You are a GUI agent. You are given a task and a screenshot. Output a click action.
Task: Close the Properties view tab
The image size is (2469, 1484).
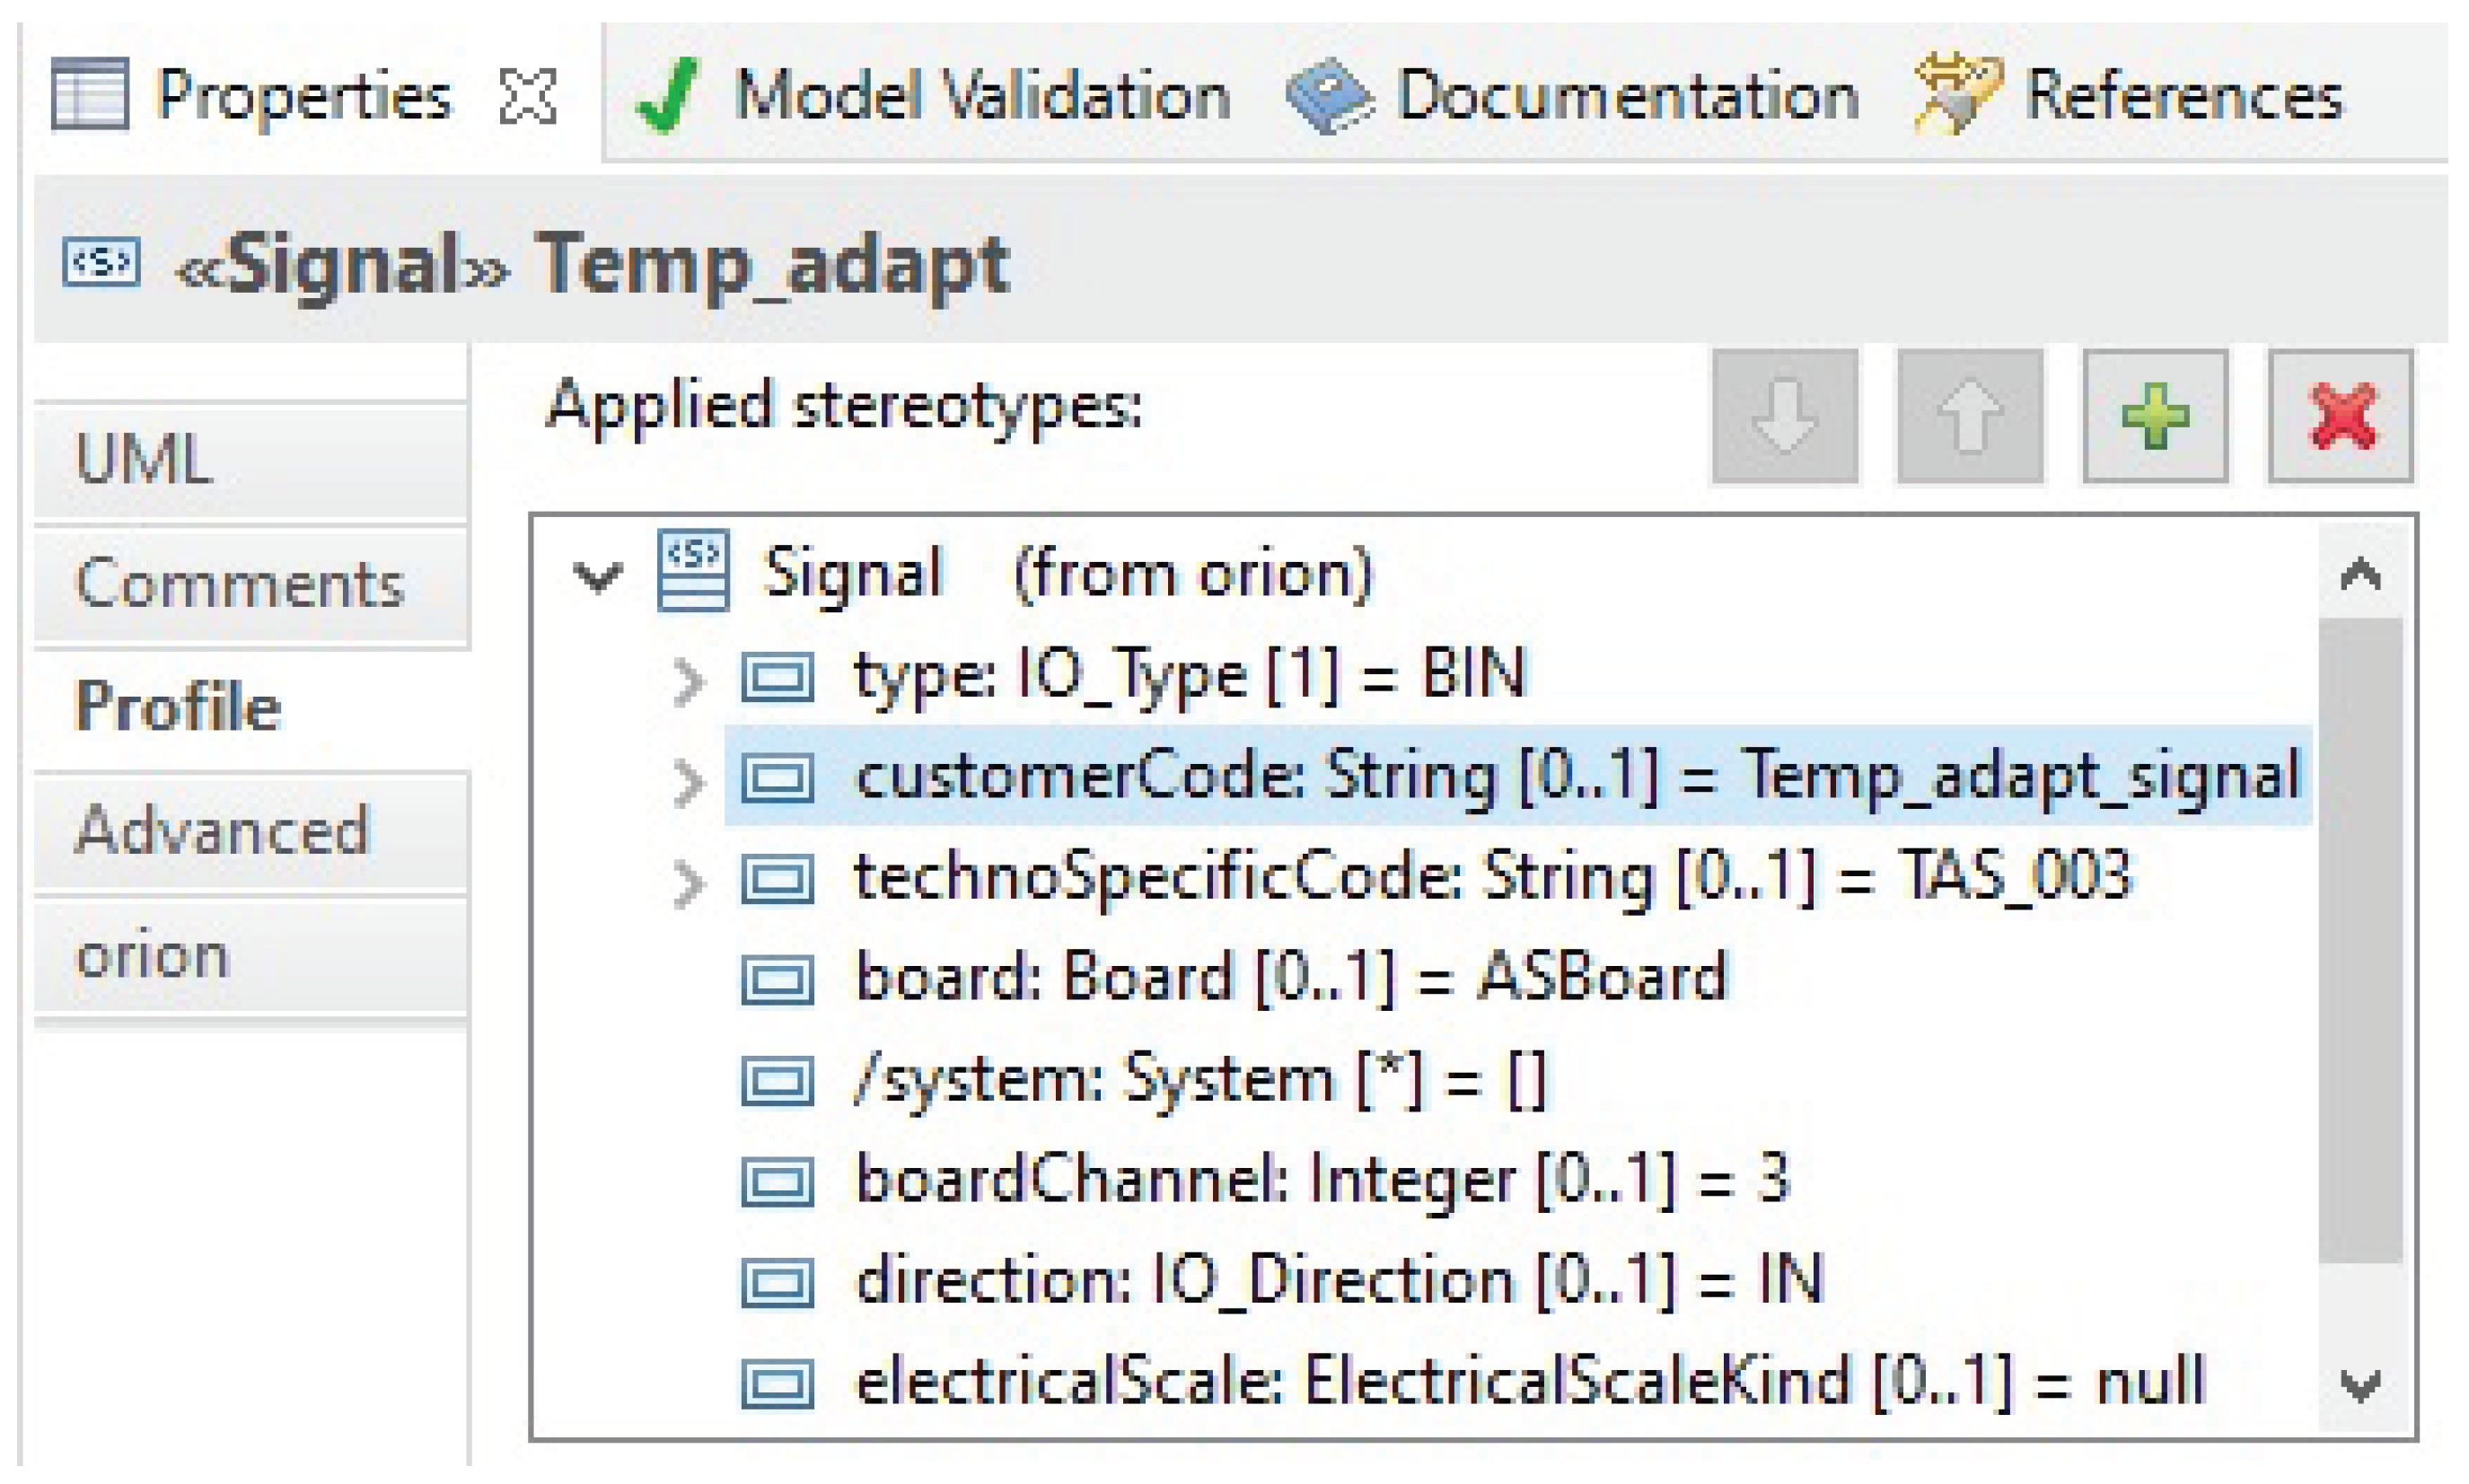[527, 97]
